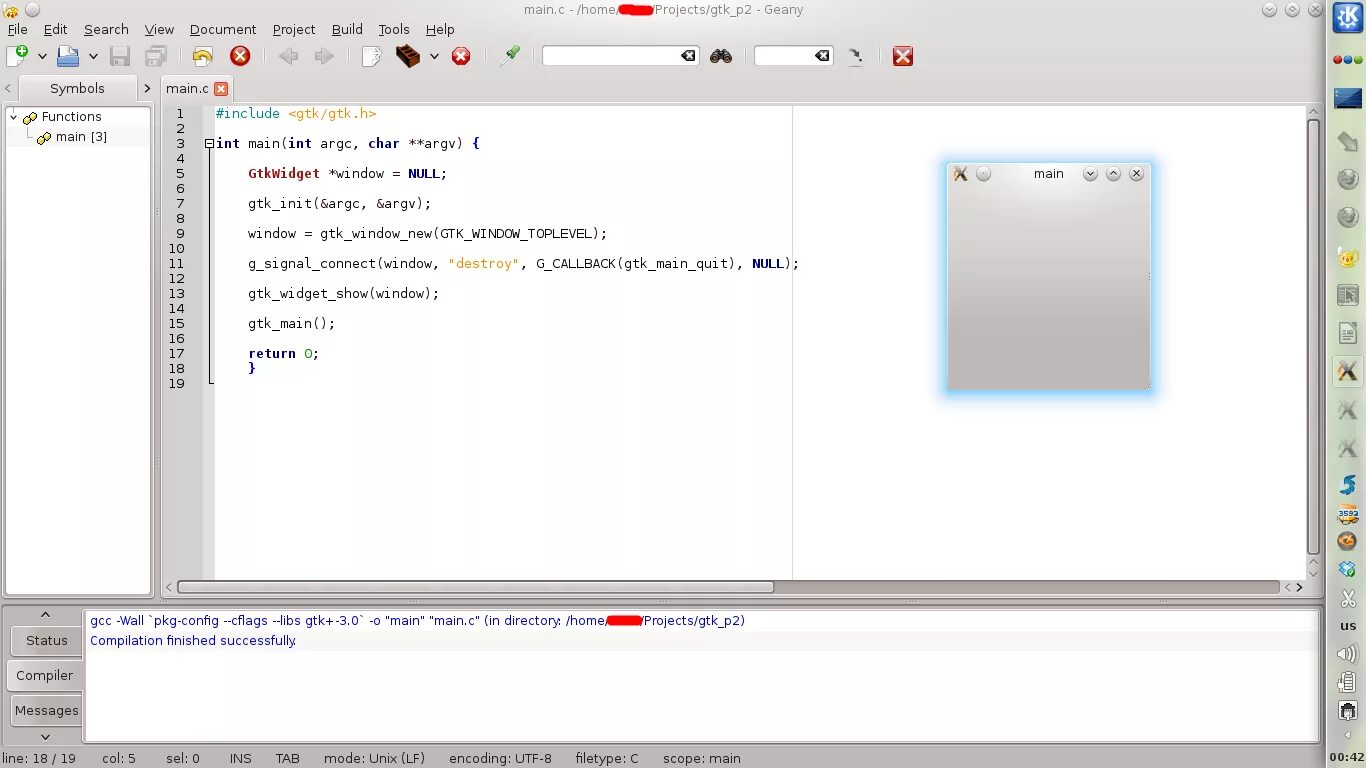Click the 'encoding: UTF-8' status entry
This screenshot has height=768, width=1366.
click(x=500, y=758)
